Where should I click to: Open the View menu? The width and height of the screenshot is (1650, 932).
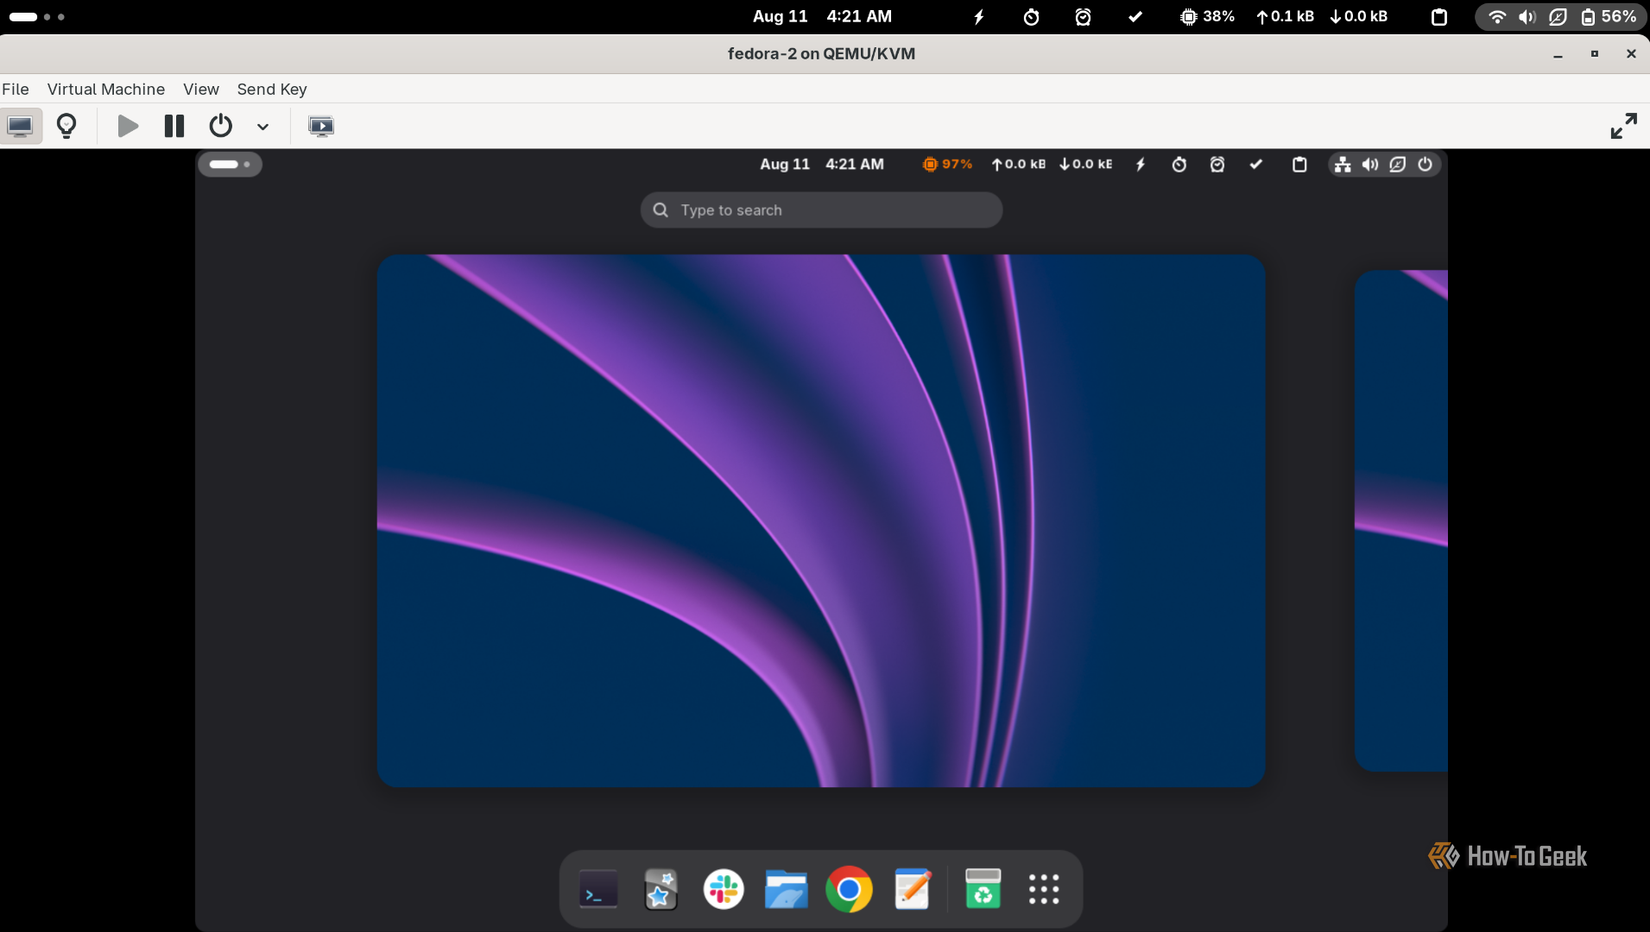pos(201,89)
